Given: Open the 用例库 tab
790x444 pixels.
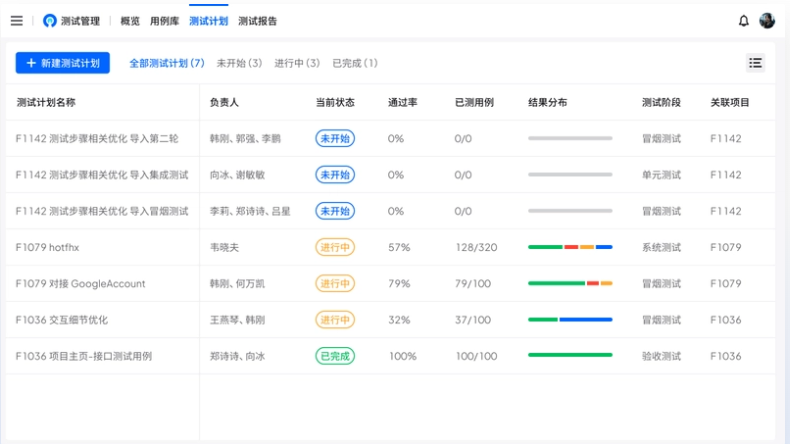Looking at the screenshot, I should click(x=164, y=21).
